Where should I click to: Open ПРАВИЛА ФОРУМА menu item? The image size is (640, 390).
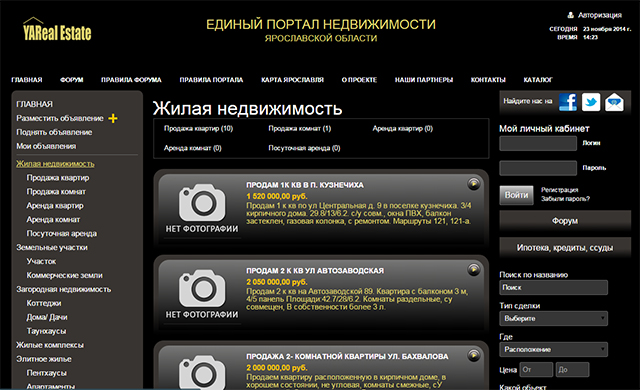(131, 80)
